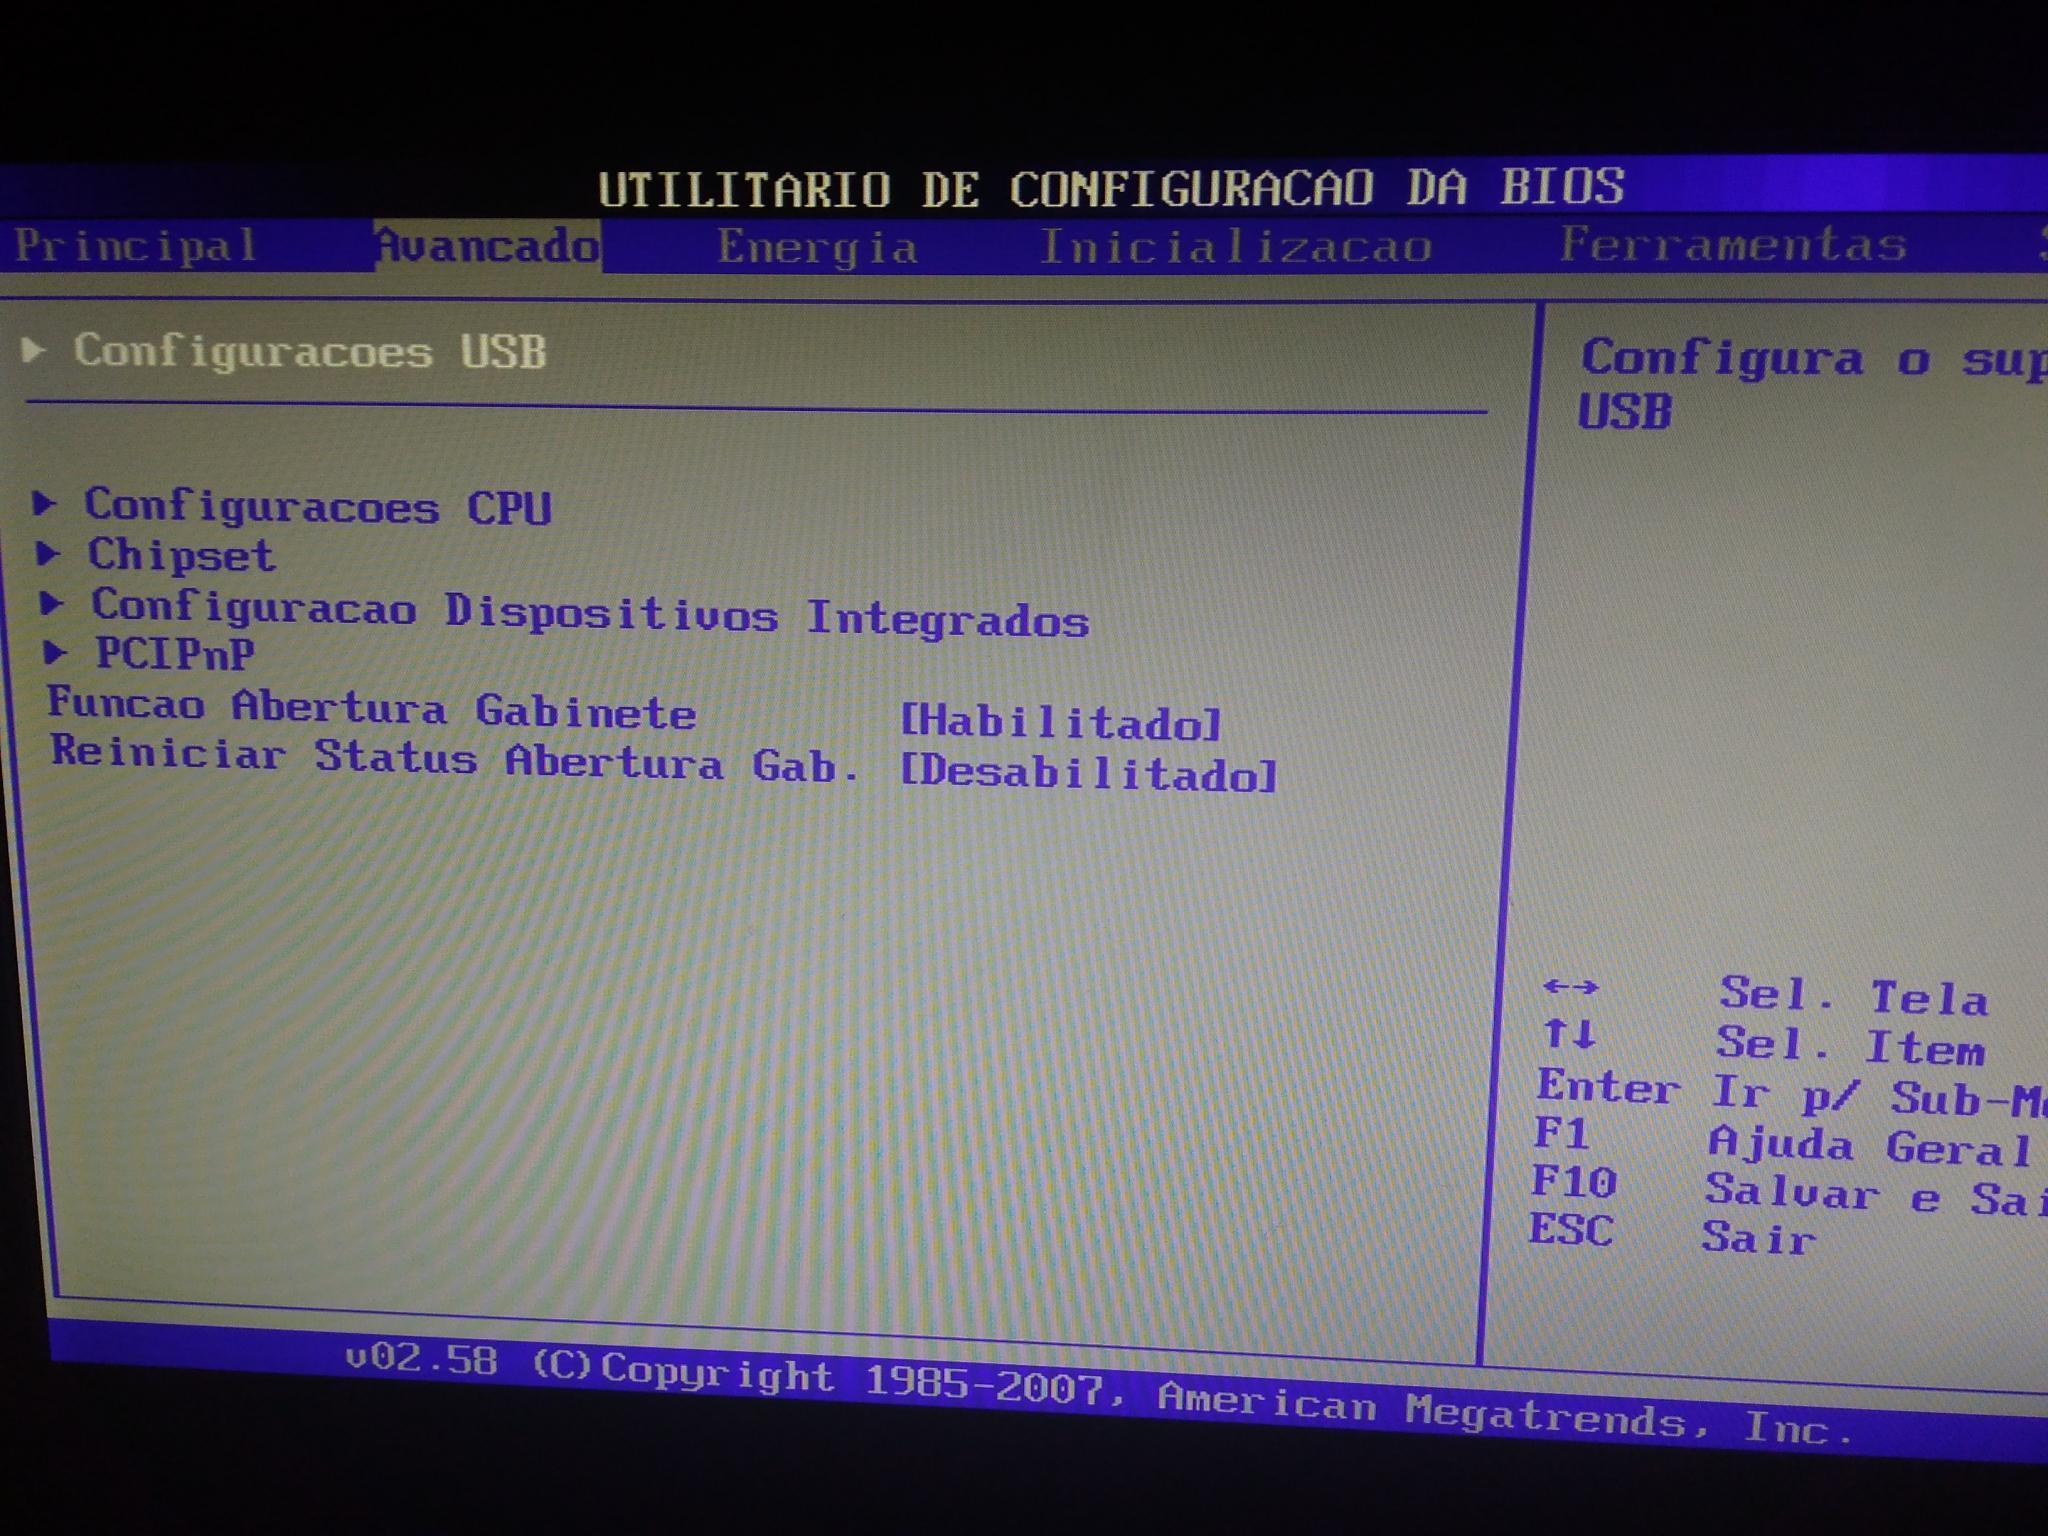Image resolution: width=2048 pixels, height=1536 pixels.
Task: Click the ESC Sair hint
Action: [x=1671, y=1235]
